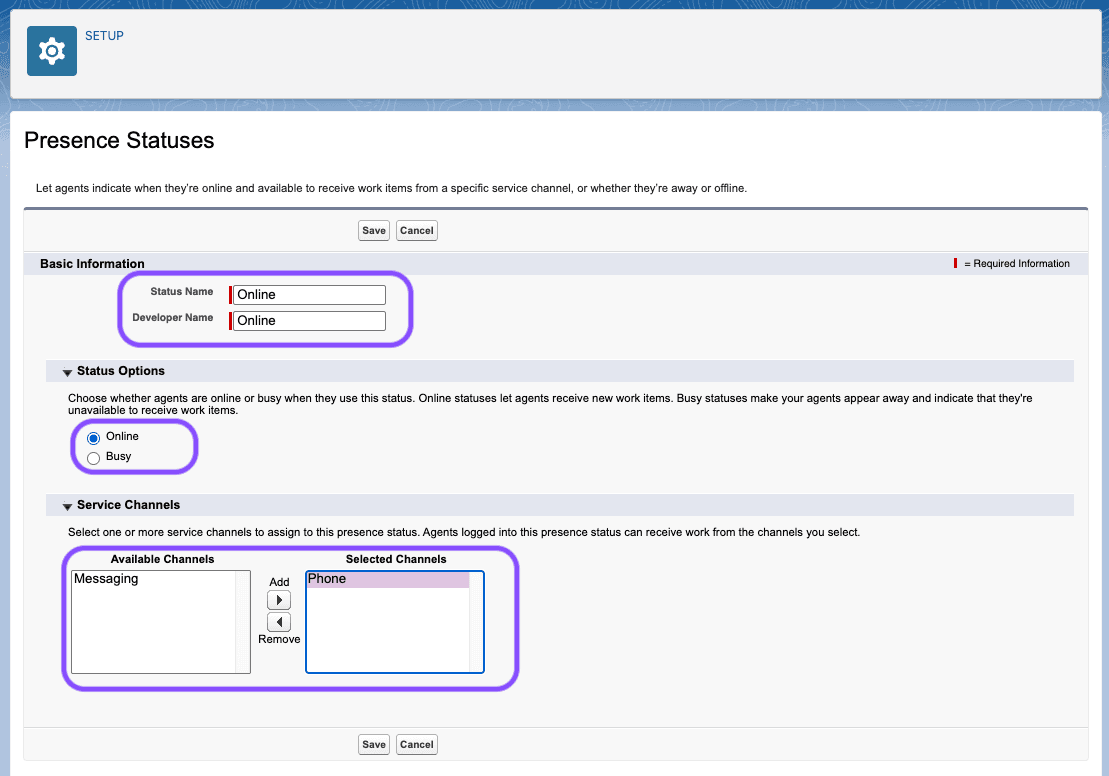Click the Setup gear icon
The height and width of the screenshot is (776, 1109).
(x=51, y=50)
